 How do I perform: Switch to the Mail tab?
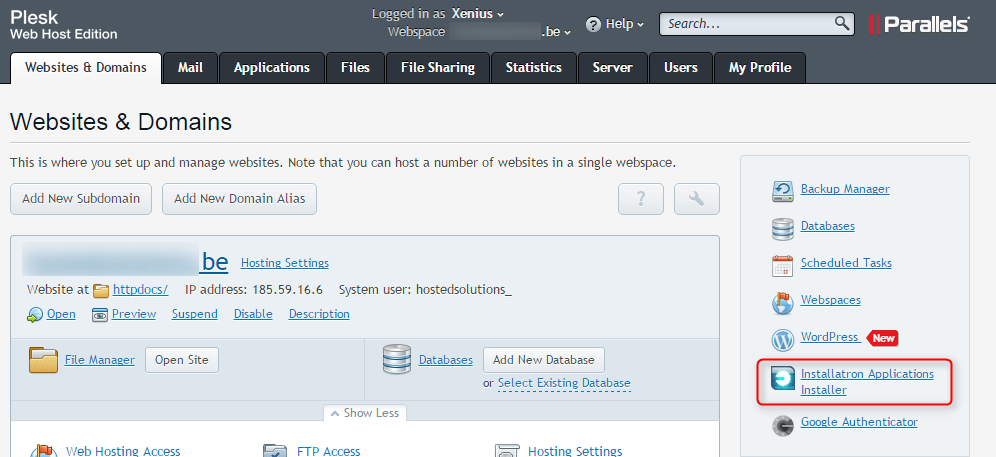click(x=191, y=67)
